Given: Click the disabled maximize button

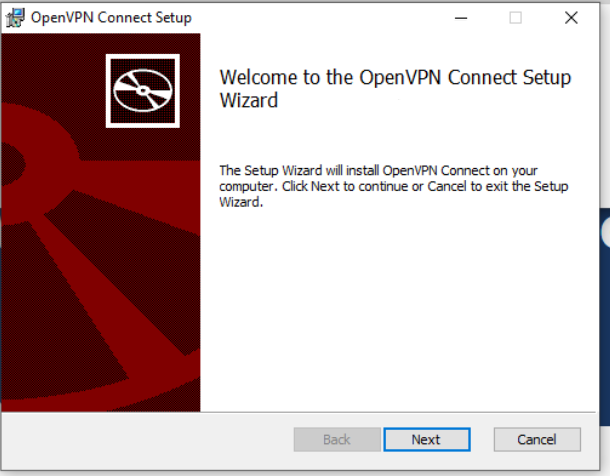Looking at the screenshot, I should pos(515,18).
